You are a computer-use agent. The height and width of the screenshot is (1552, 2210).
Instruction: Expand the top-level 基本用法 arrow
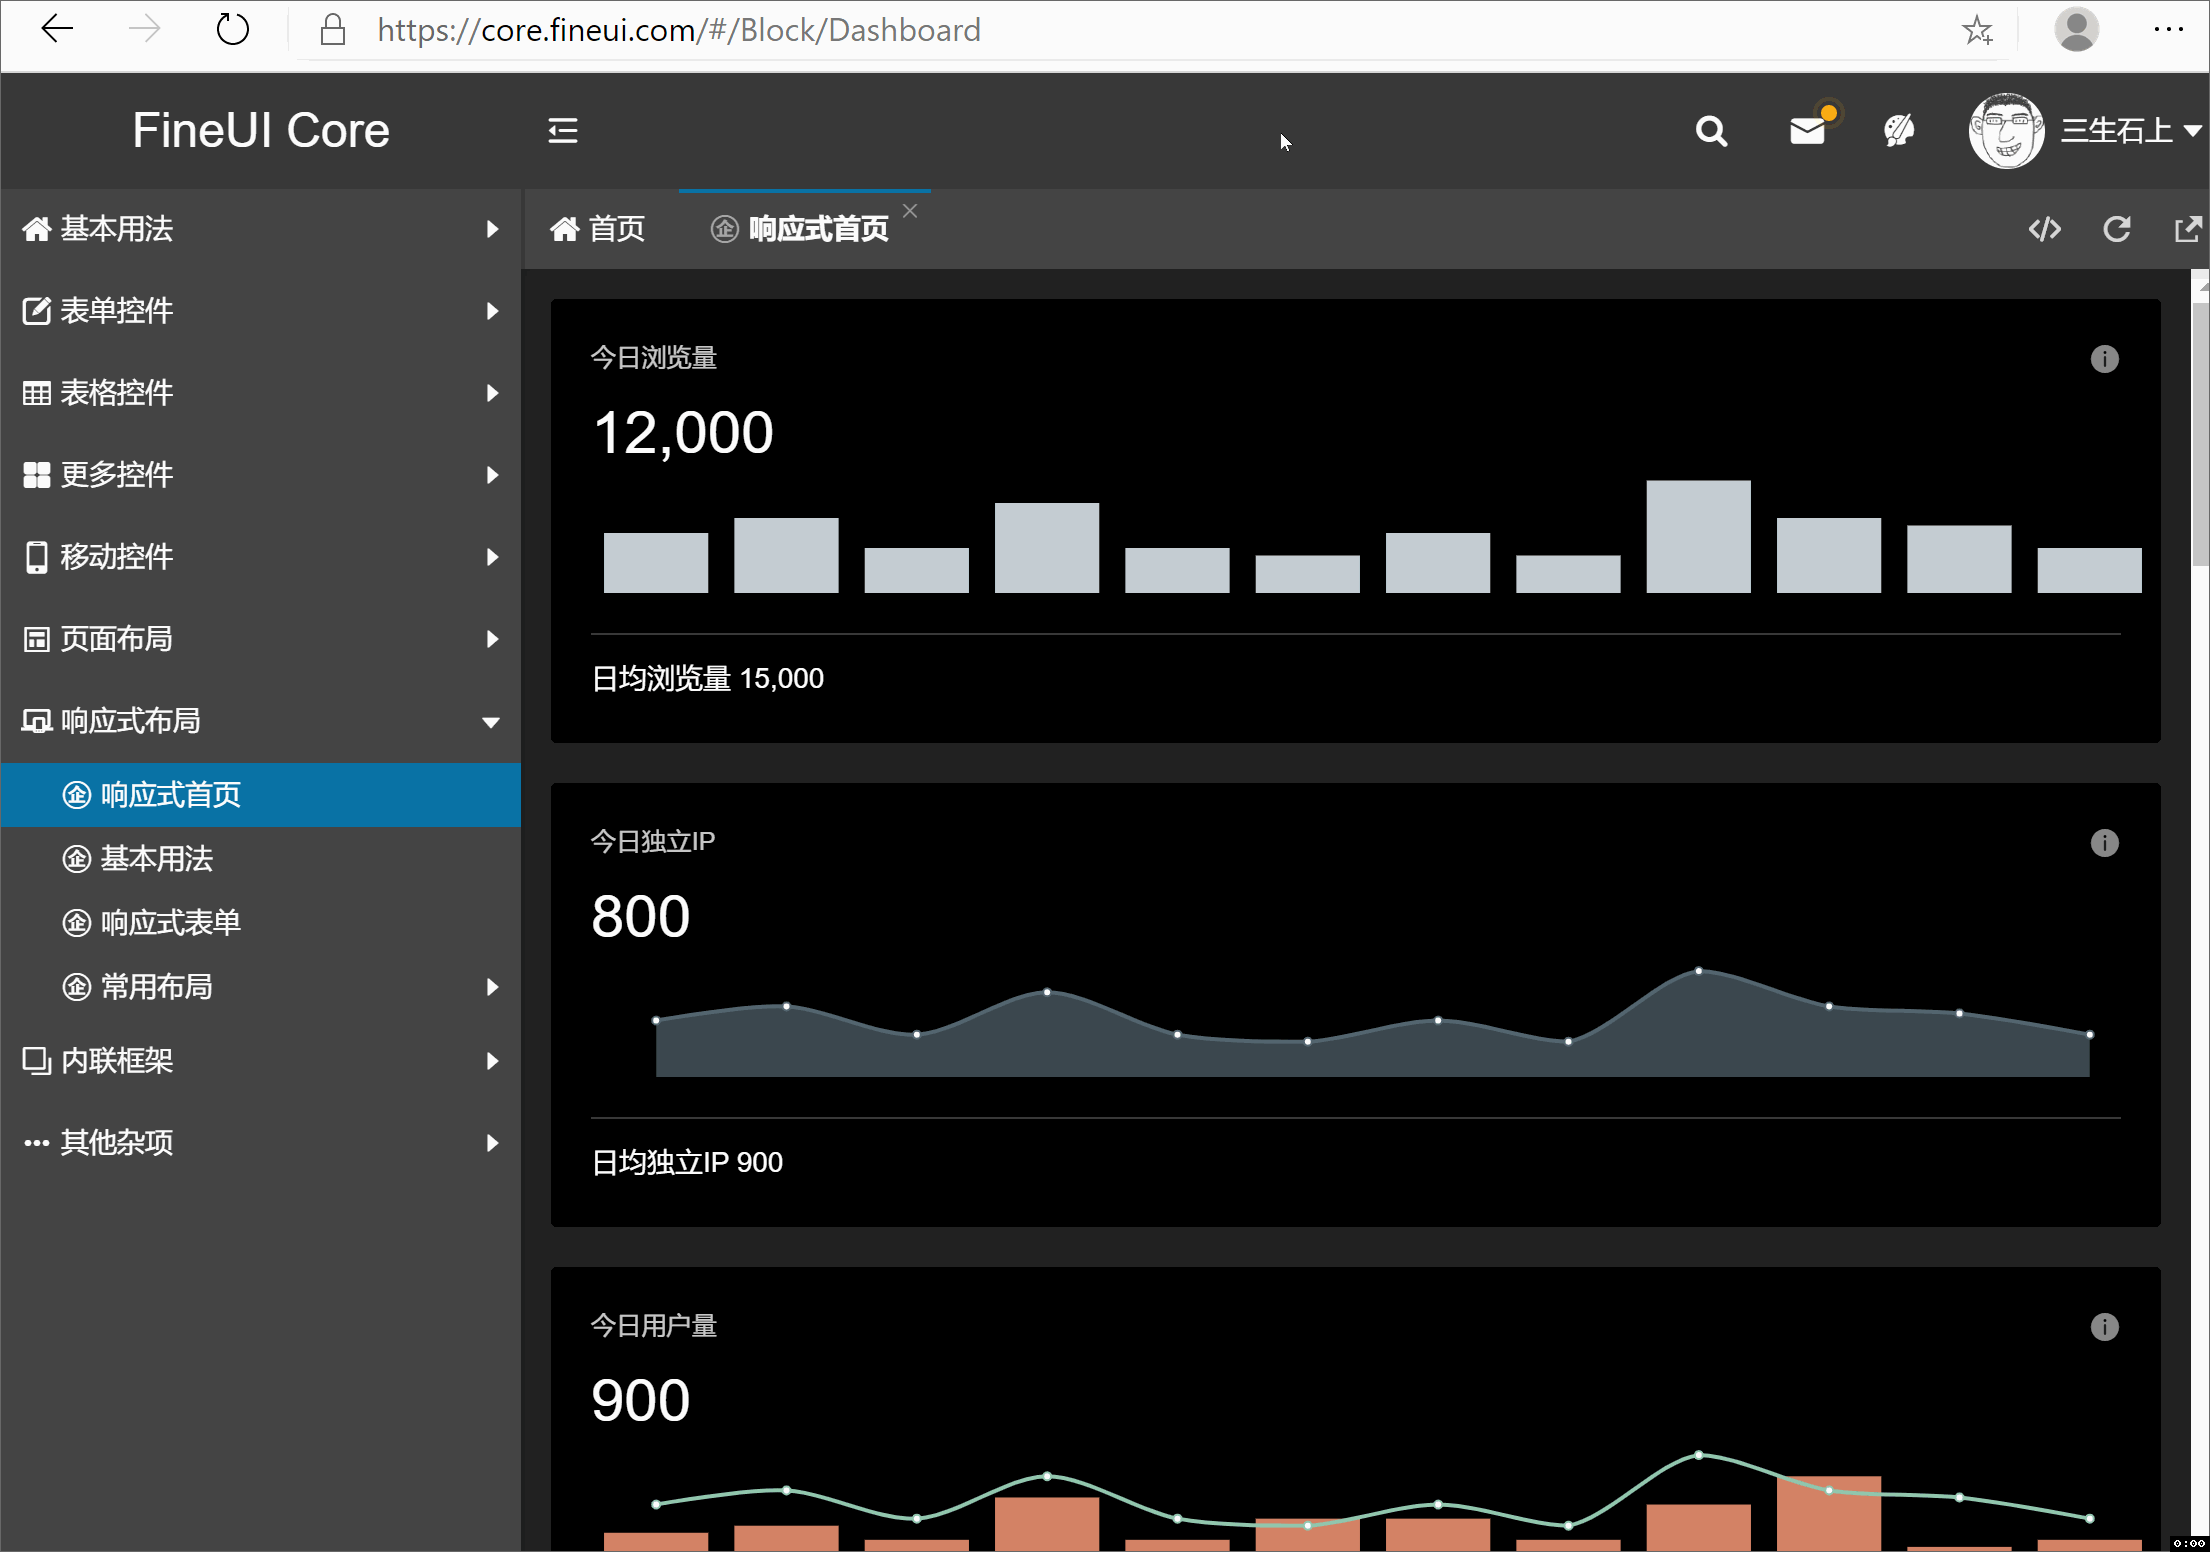click(492, 229)
